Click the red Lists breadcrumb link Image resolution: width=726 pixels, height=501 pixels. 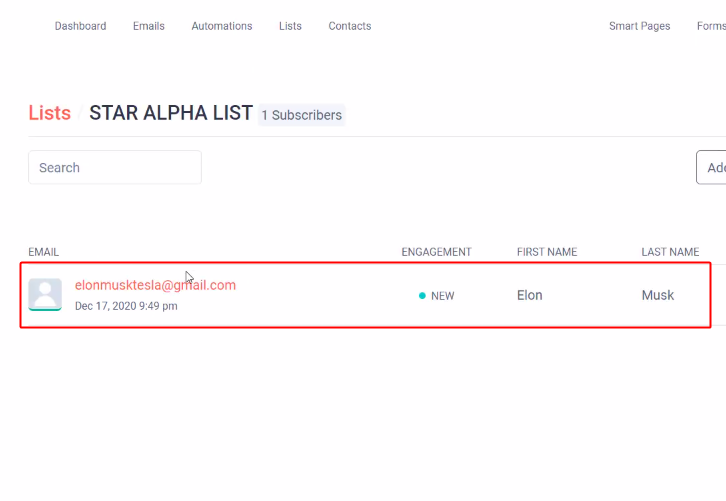[49, 113]
